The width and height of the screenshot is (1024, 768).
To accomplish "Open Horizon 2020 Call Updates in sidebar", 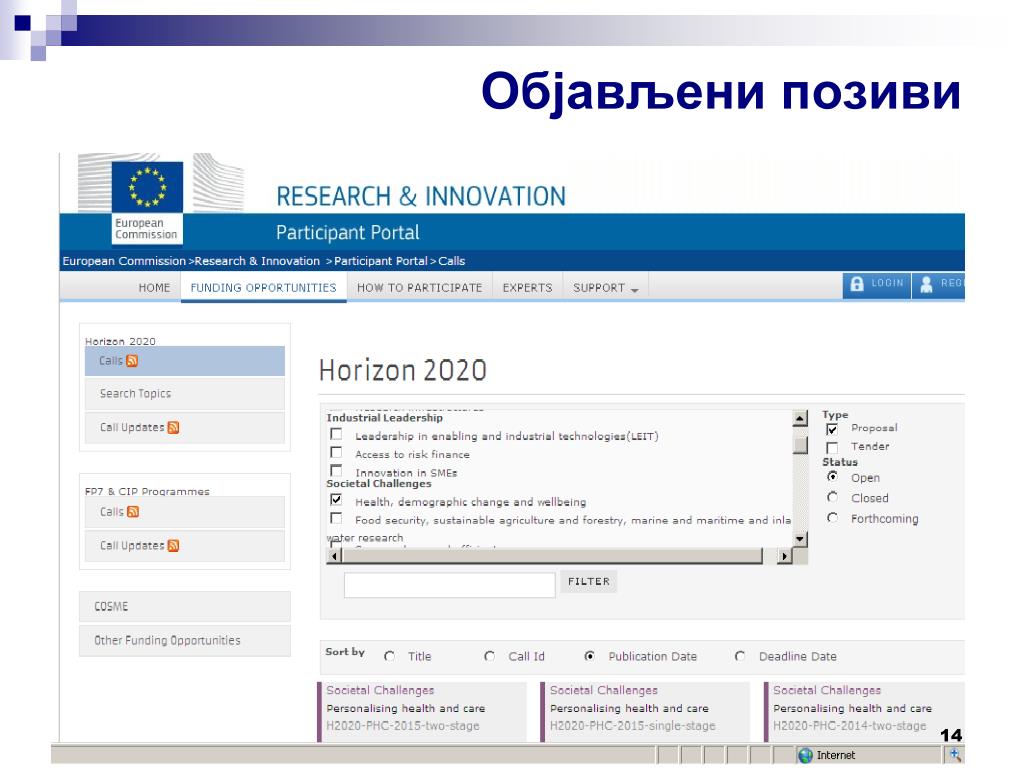I will tap(185, 428).
